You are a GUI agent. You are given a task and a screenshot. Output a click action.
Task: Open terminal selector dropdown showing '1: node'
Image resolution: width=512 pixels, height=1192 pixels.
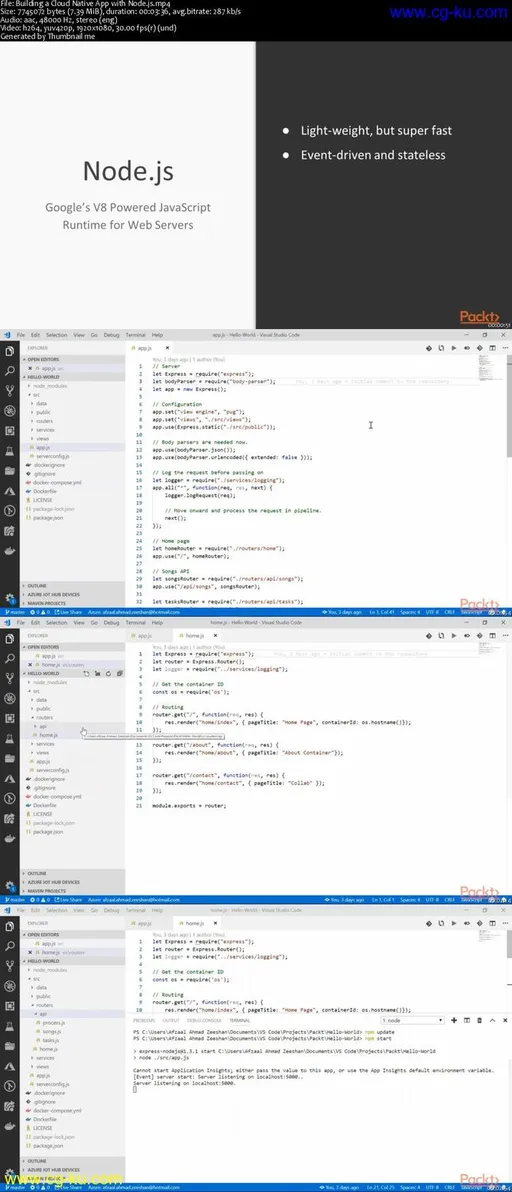(412, 1019)
